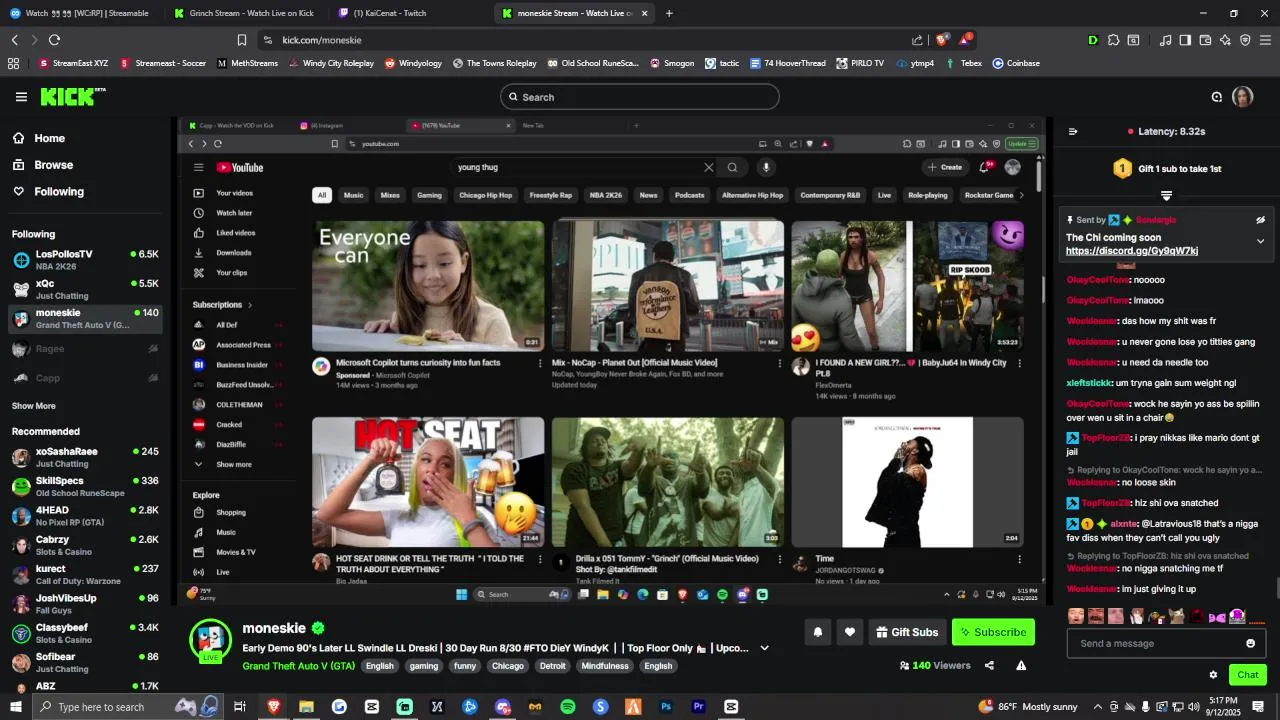Open the discord.gg link in pinned message

click(x=1132, y=251)
